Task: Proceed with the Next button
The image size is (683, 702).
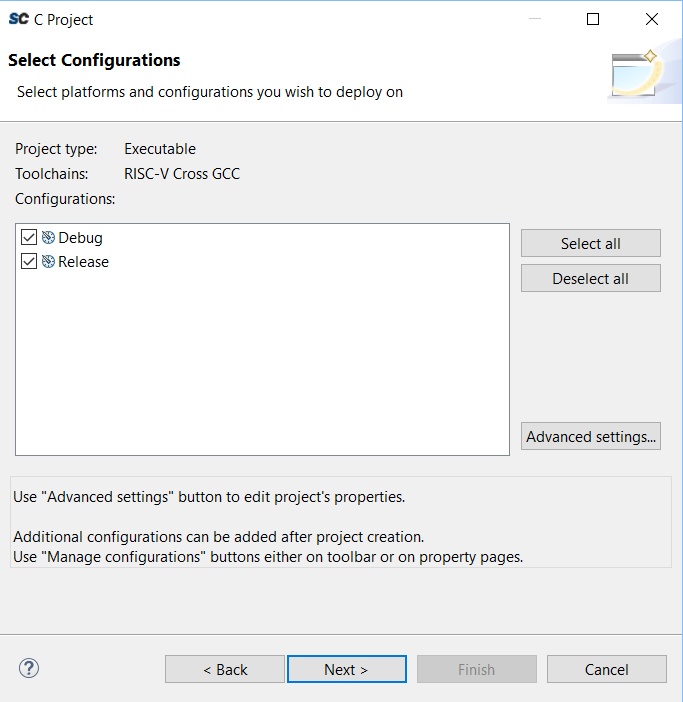Action: [346, 669]
